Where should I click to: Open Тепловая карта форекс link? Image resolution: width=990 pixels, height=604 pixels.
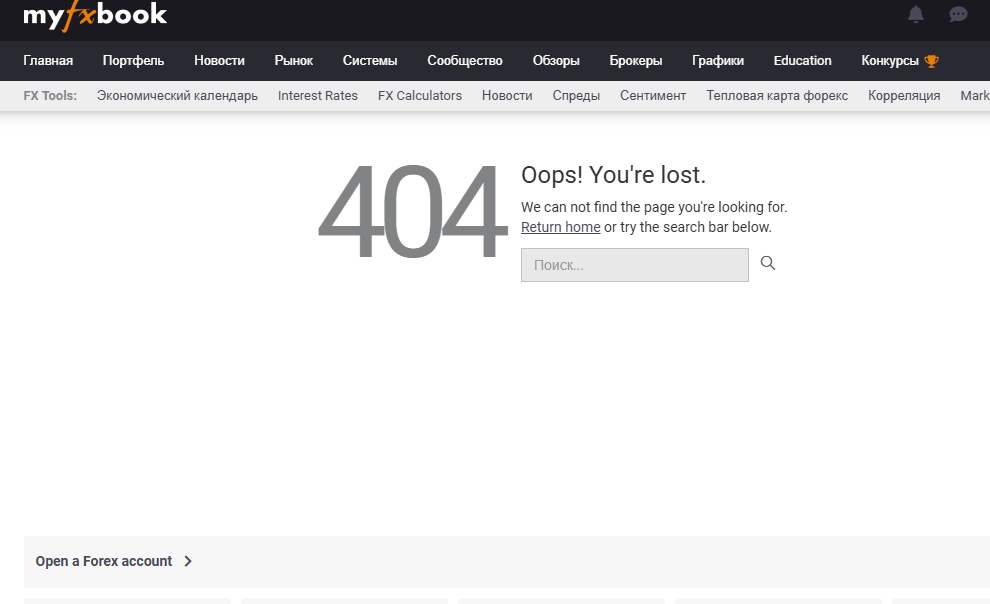pos(777,95)
